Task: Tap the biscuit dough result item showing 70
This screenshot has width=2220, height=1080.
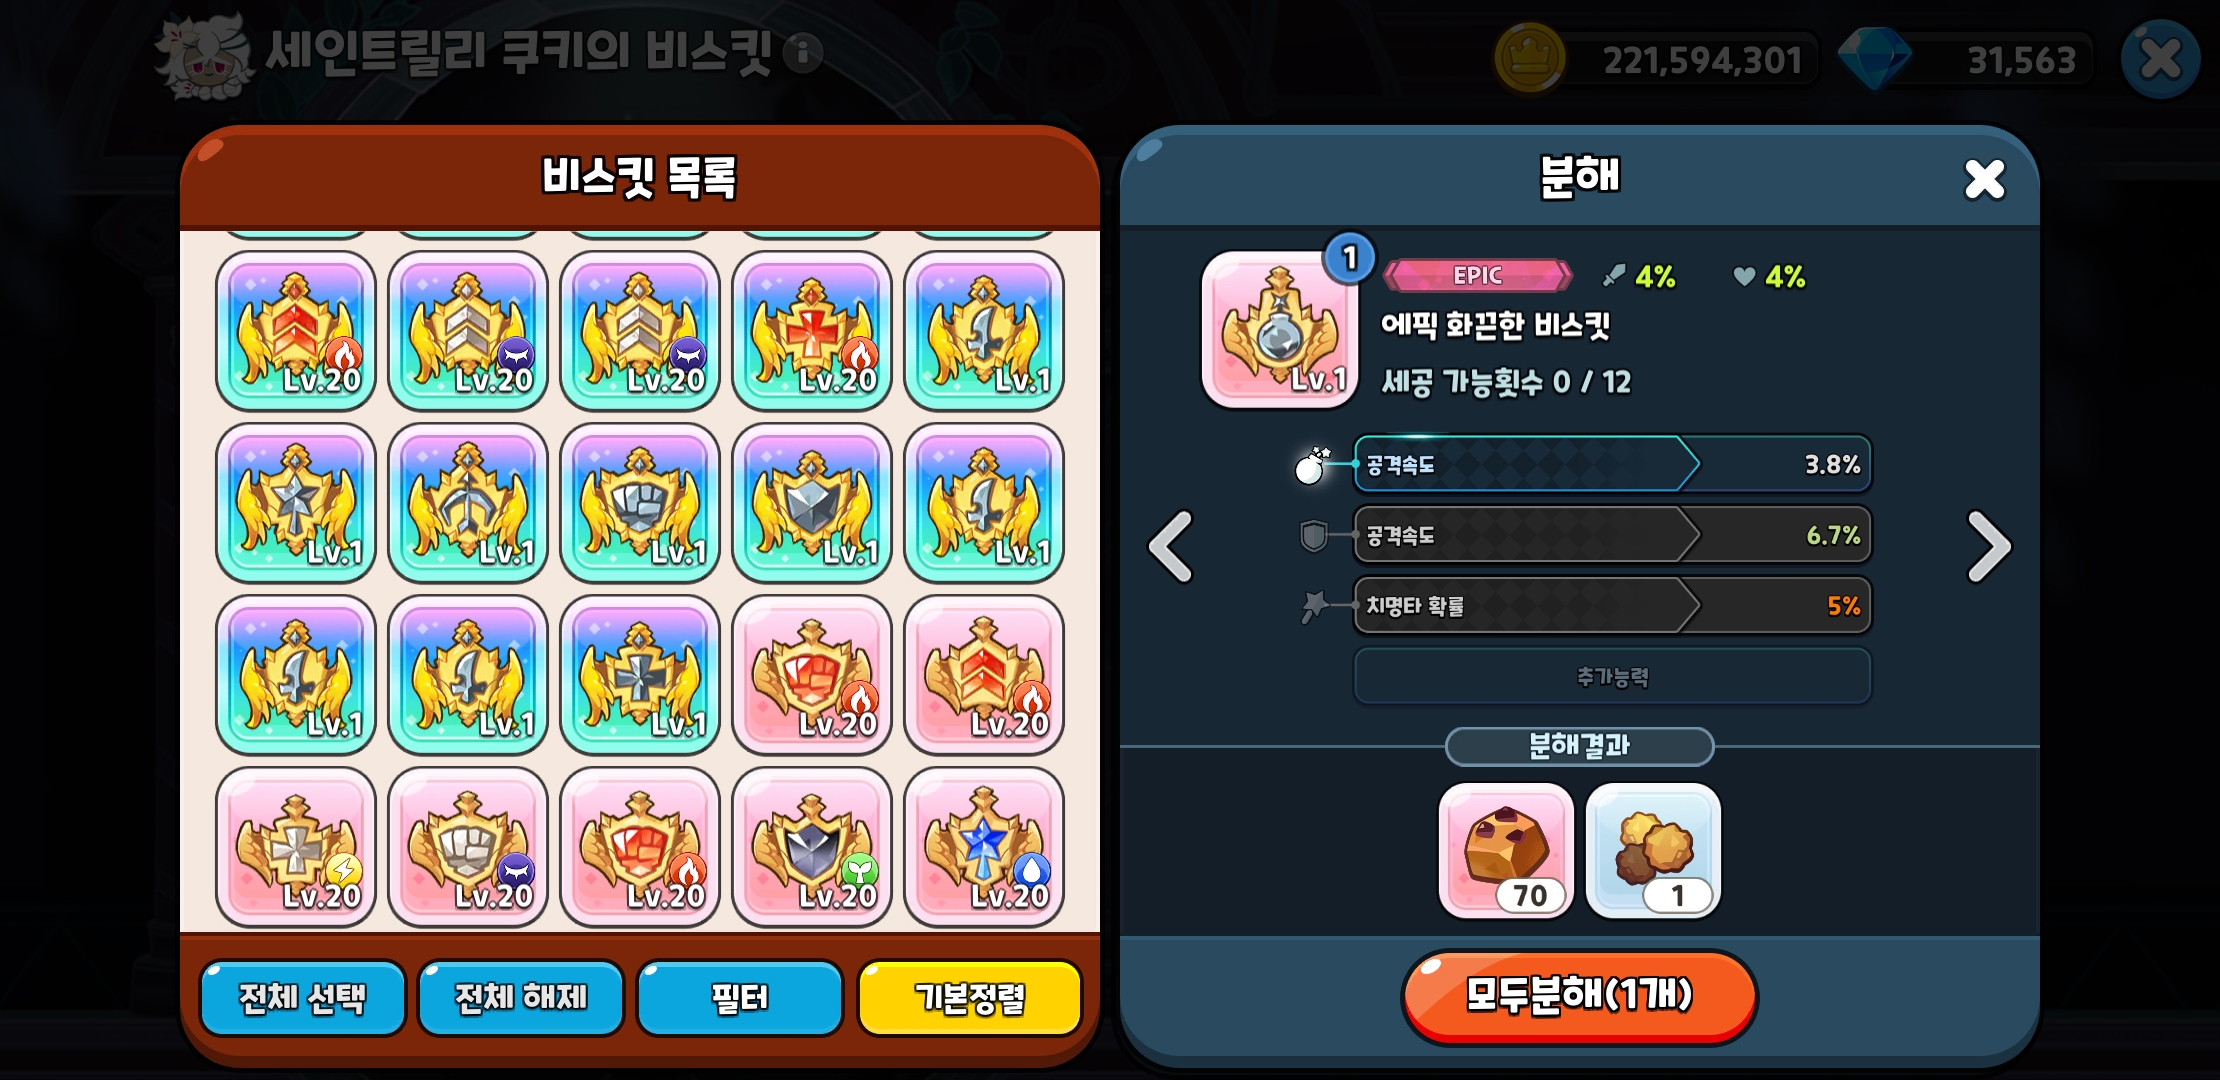Action: pyautogui.click(x=1506, y=850)
